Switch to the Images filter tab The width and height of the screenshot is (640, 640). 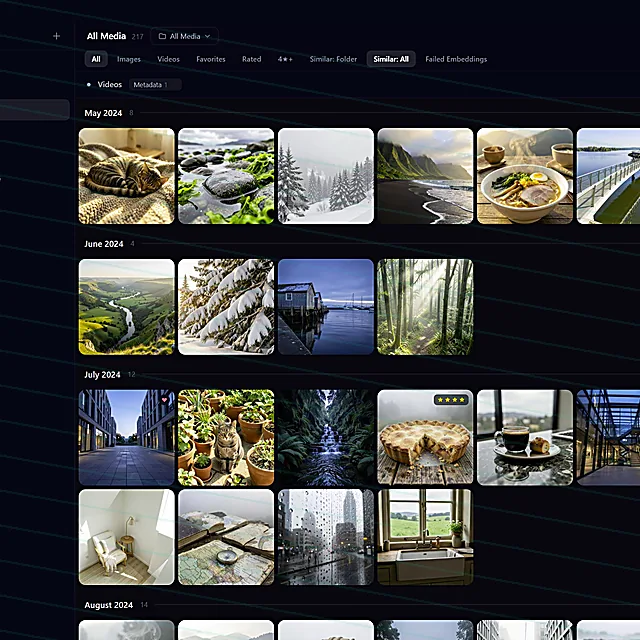coord(129,59)
